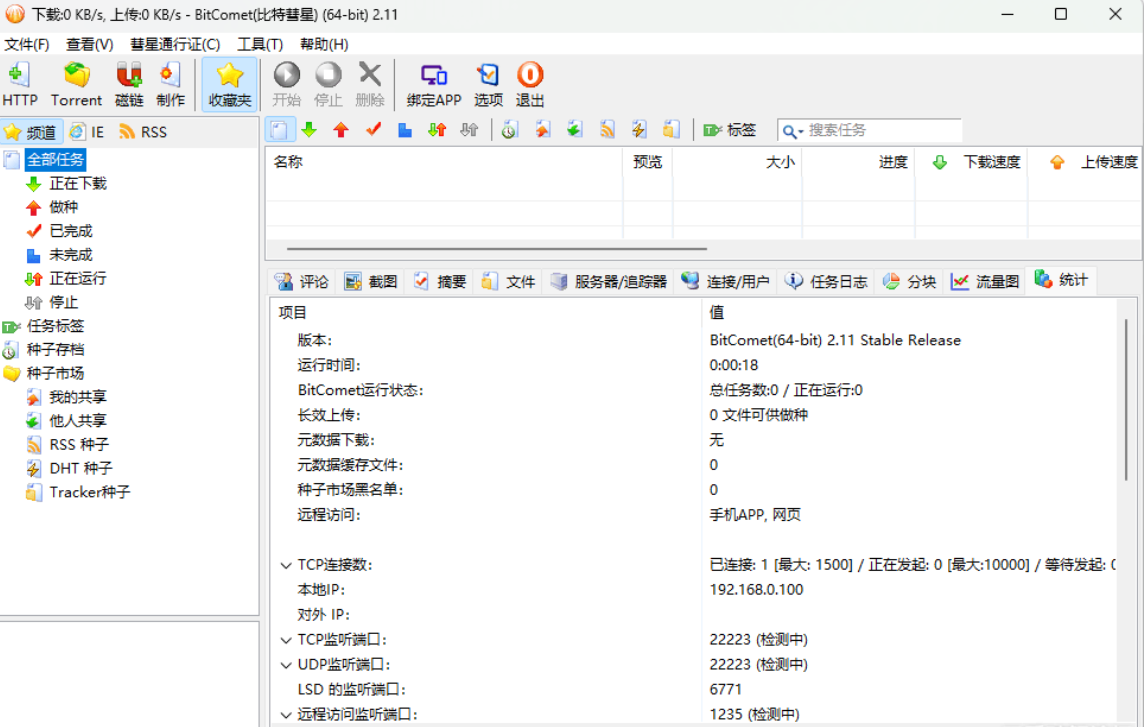The width and height of the screenshot is (1144, 727).
Task: Select 他人共享 in the sidebar tree
Action: (78, 421)
